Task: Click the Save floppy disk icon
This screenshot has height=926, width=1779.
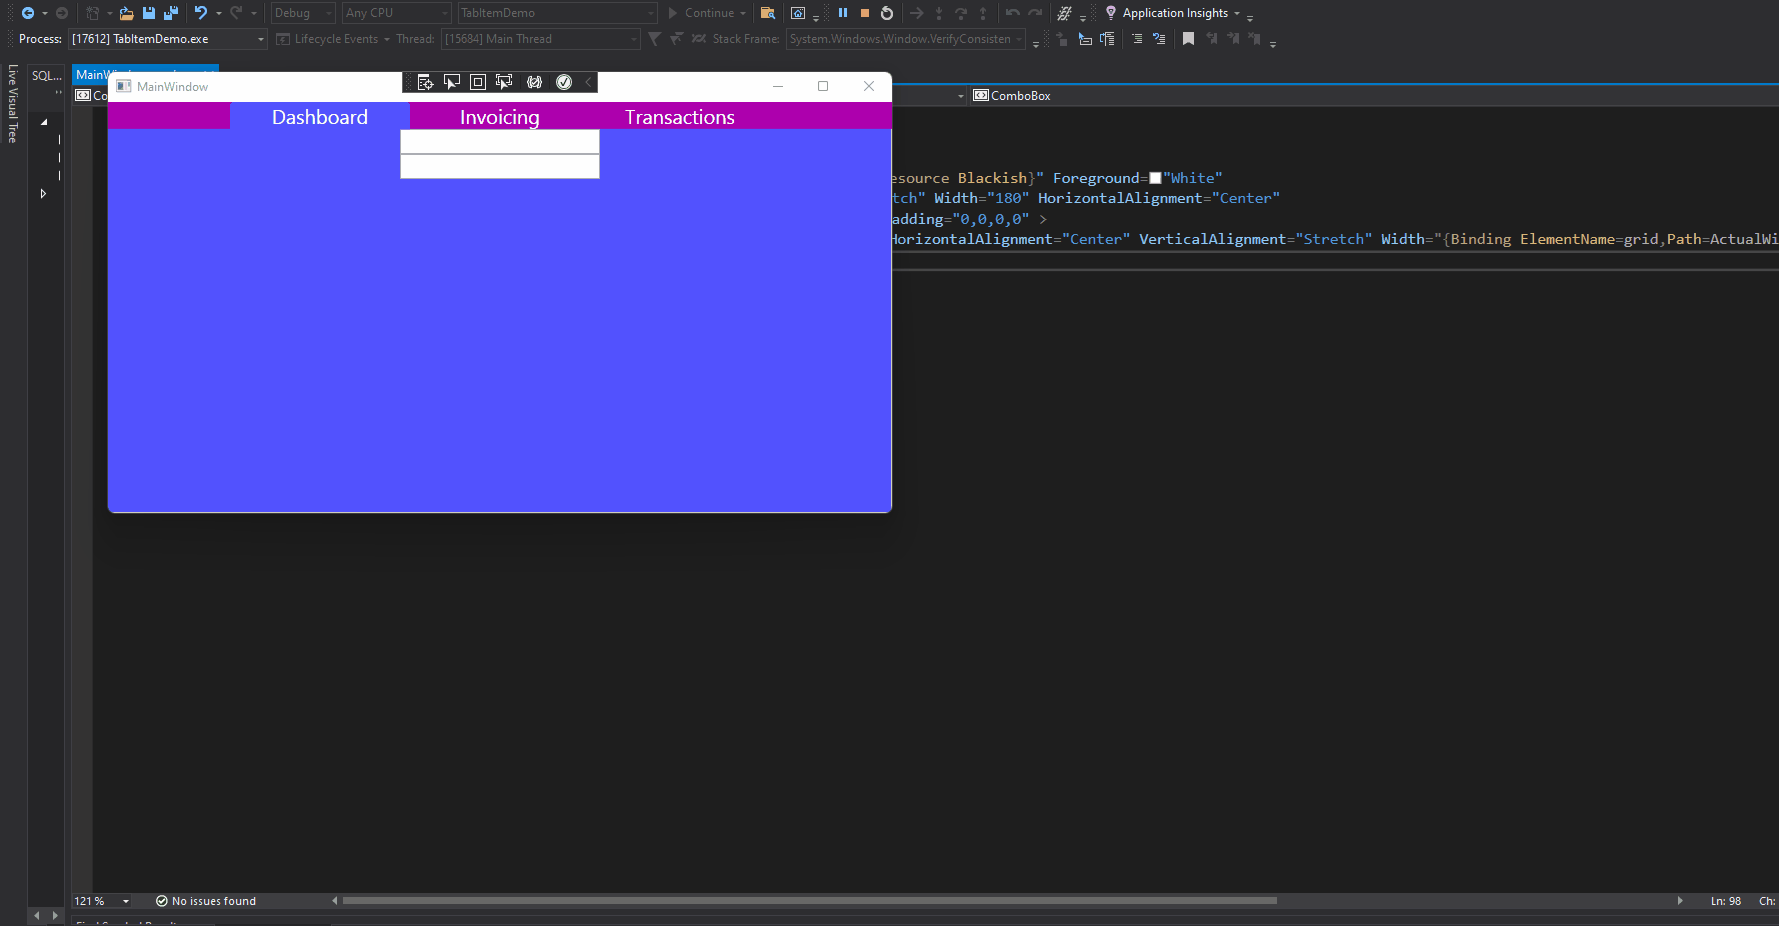Action: point(149,13)
